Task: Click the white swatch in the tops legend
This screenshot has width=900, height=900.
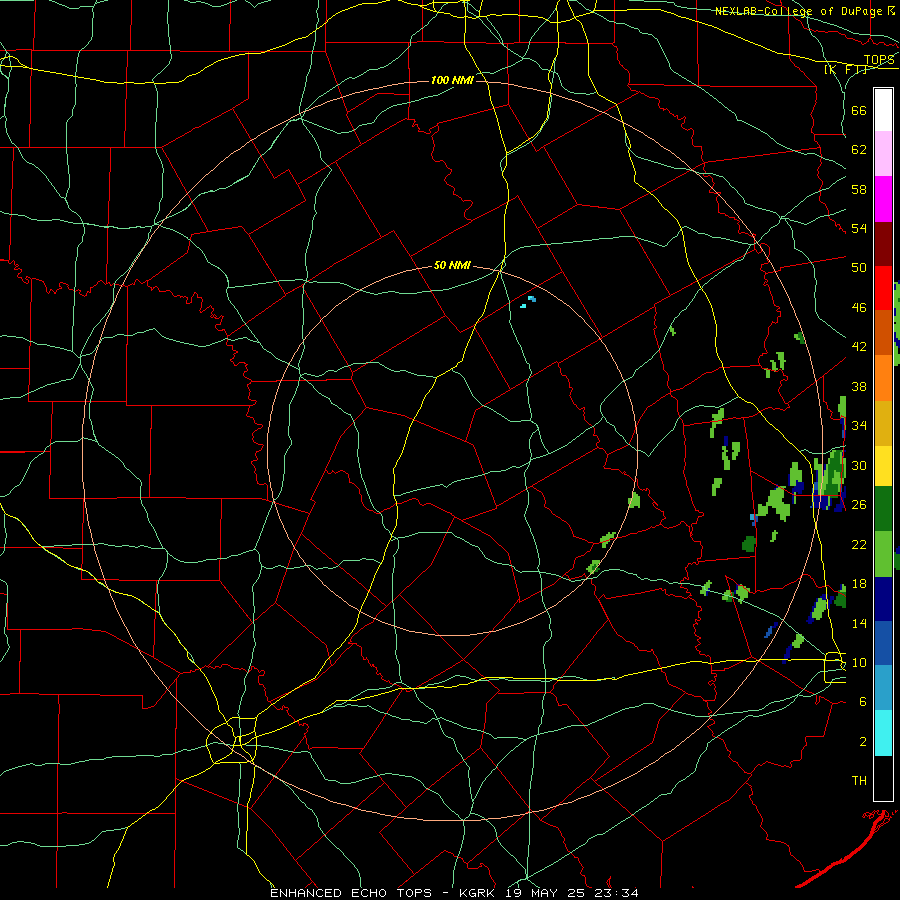Action: [883, 110]
